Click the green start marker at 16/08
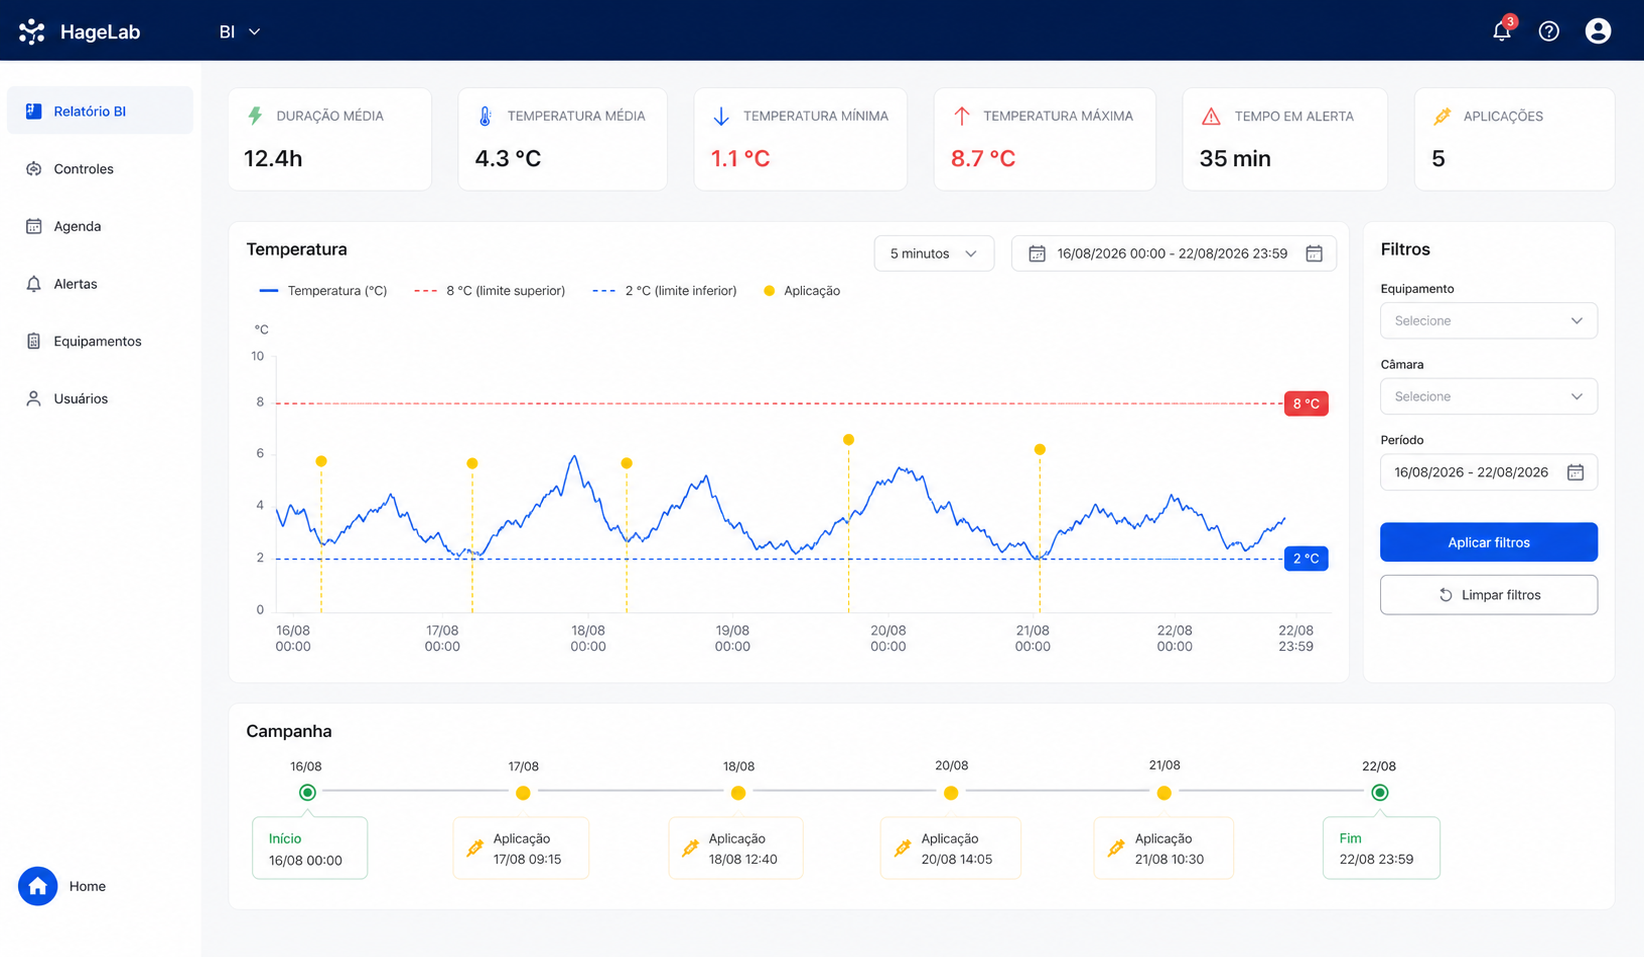This screenshot has width=1644, height=957. (x=307, y=792)
